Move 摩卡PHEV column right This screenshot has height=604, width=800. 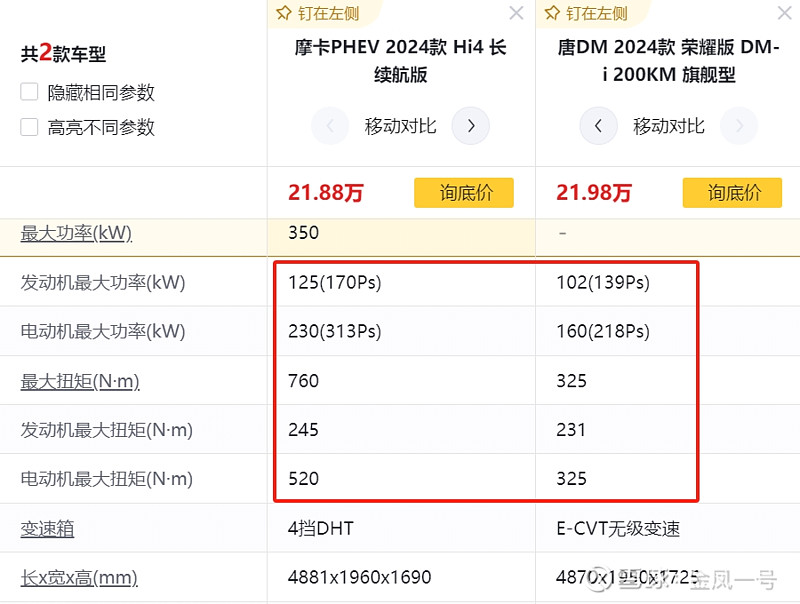pyautogui.click(x=471, y=125)
